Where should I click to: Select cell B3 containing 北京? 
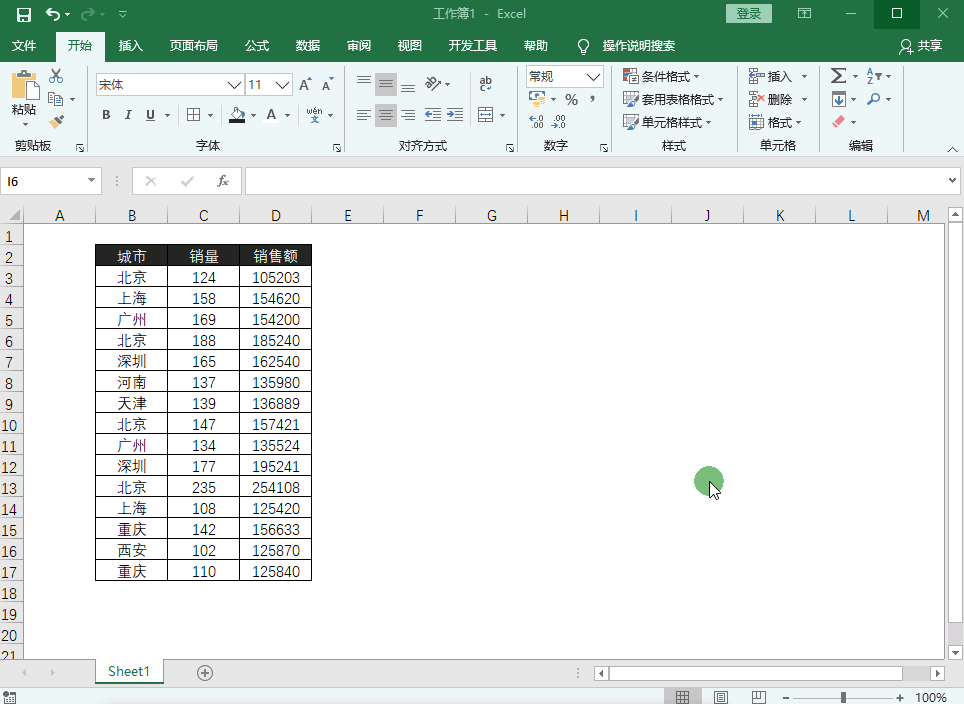131,278
